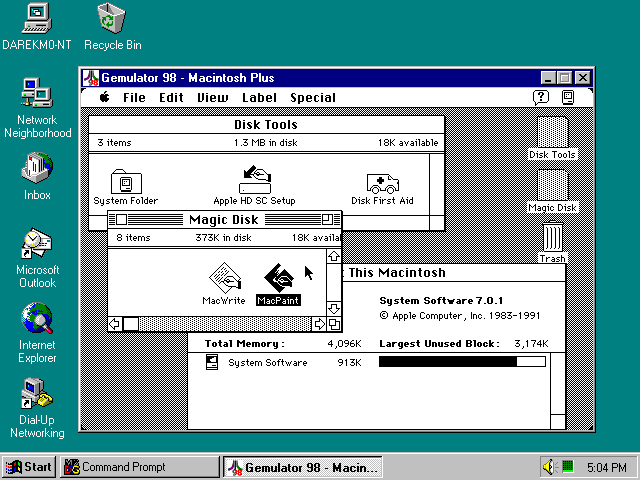
Task: Select the Disk First Aid icon
Action: point(382,183)
